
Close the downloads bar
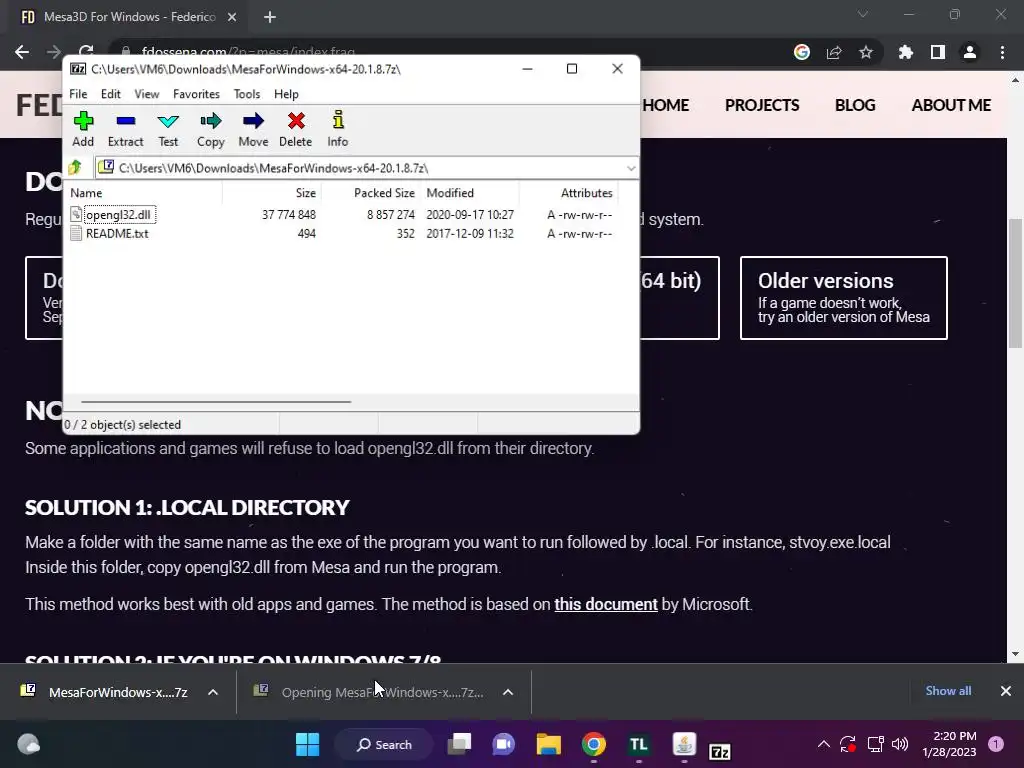(1006, 691)
